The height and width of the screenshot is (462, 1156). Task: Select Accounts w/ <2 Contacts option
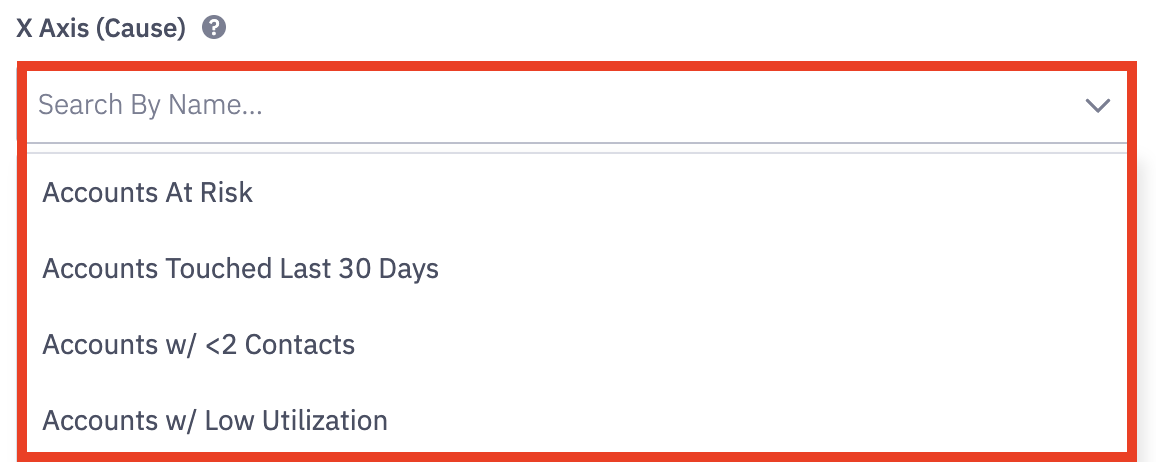click(198, 345)
